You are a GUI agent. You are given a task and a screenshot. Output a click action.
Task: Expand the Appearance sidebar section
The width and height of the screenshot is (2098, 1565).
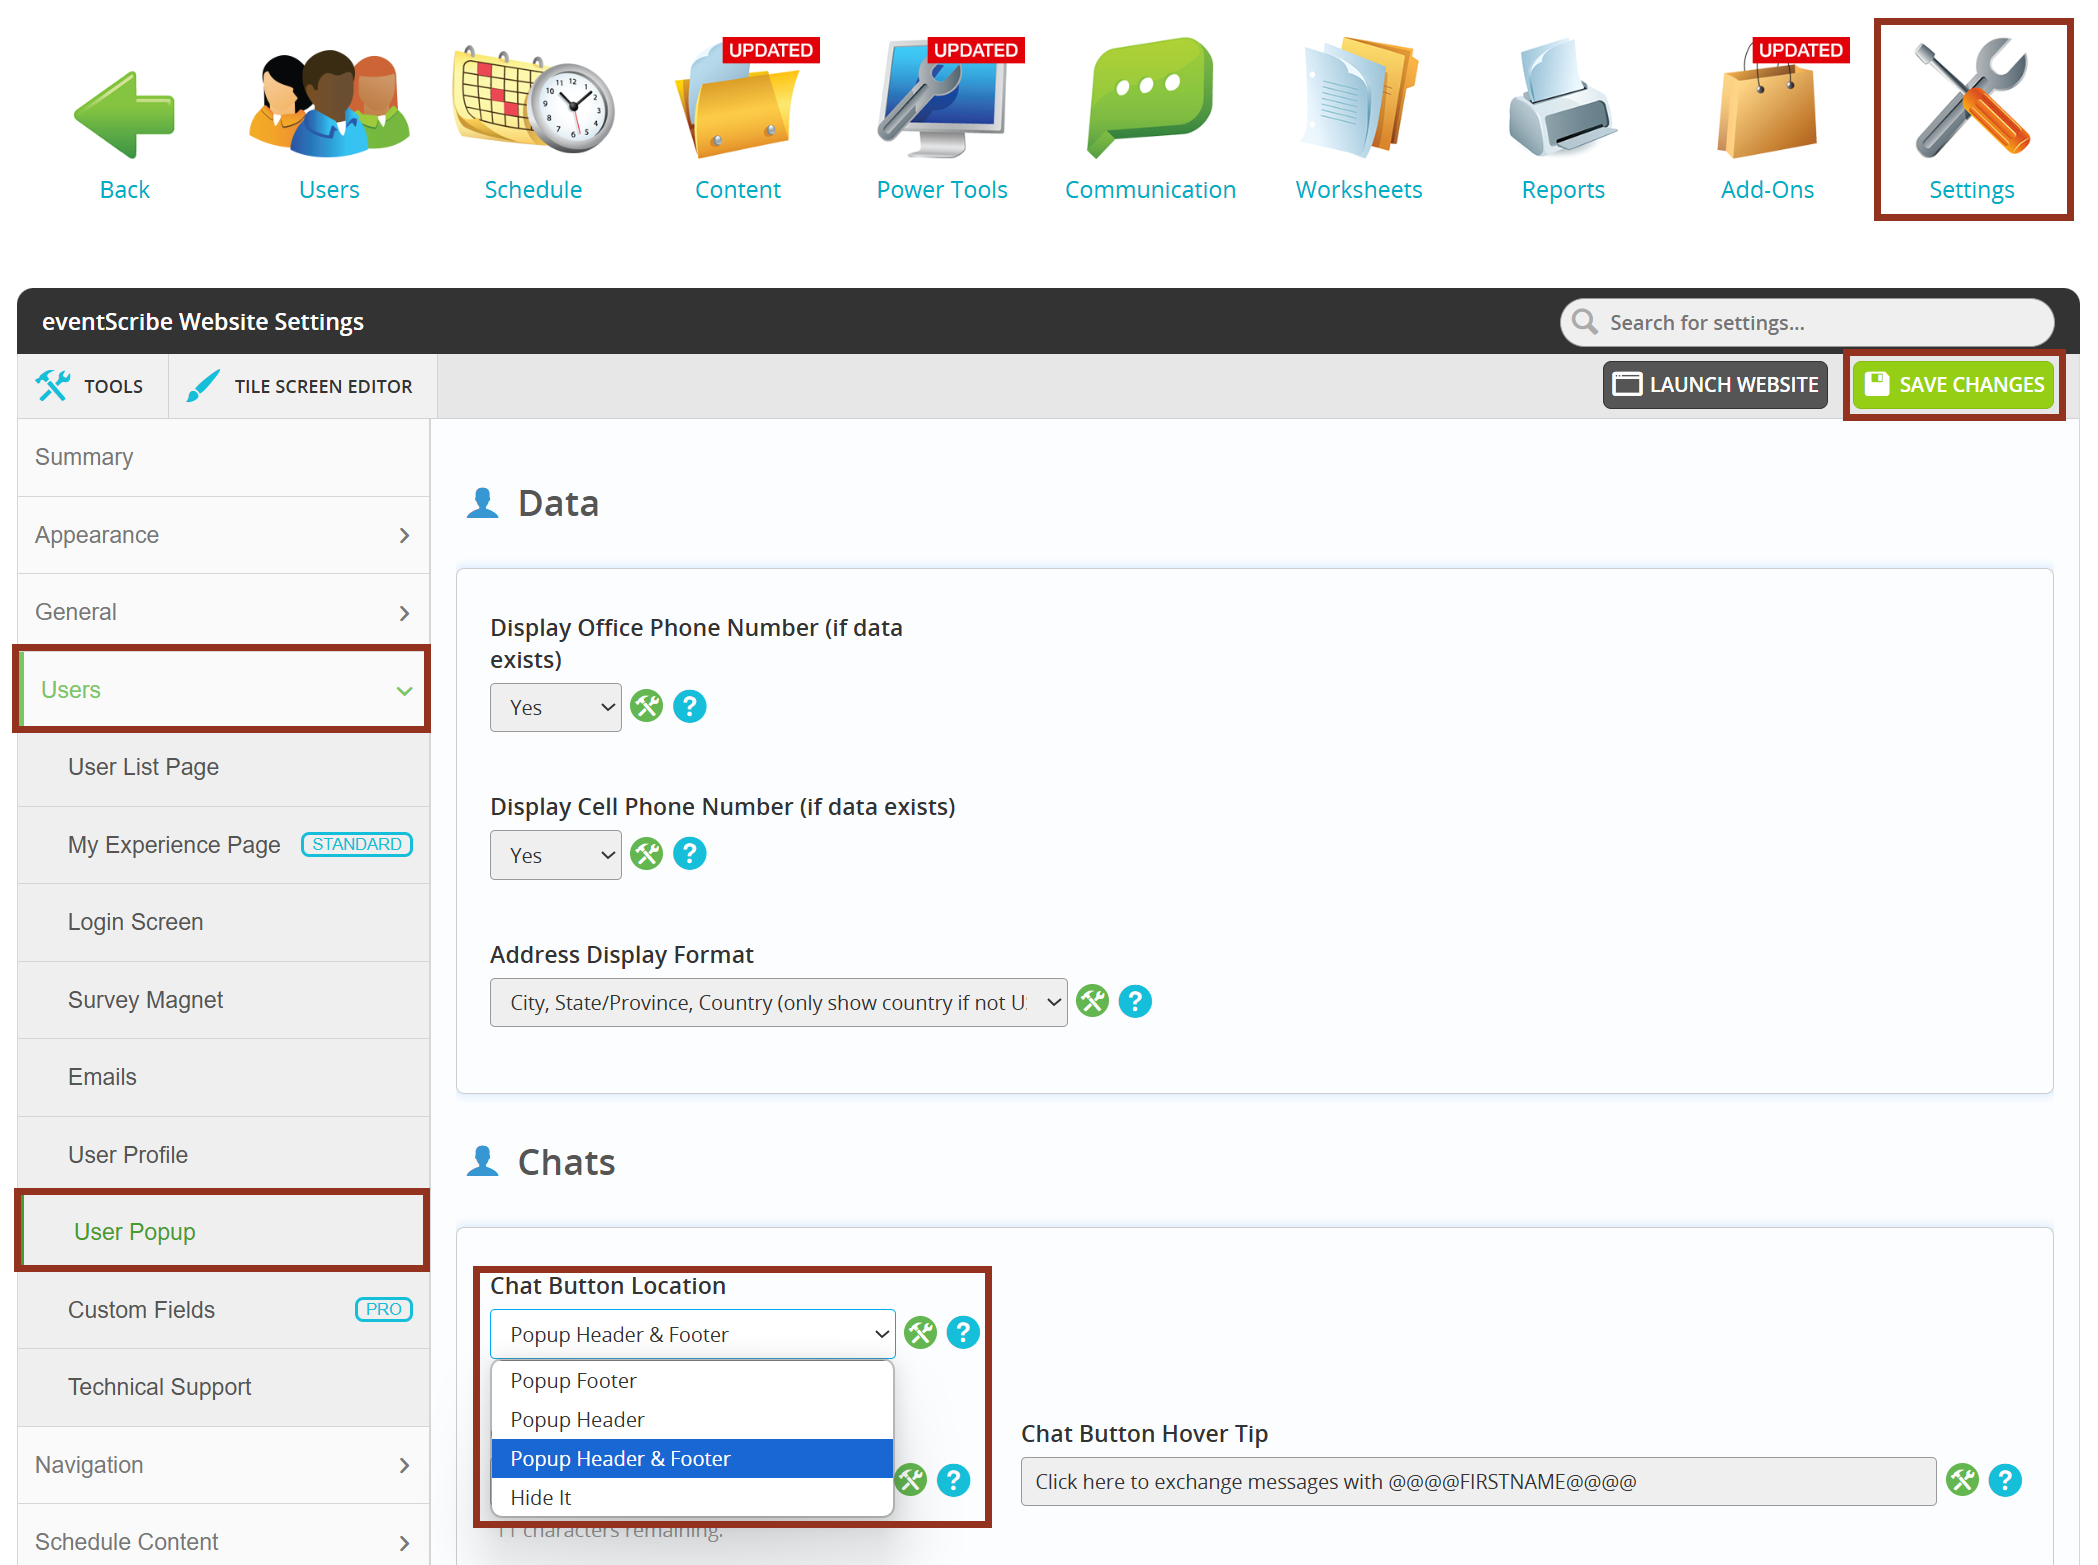tap(223, 535)
